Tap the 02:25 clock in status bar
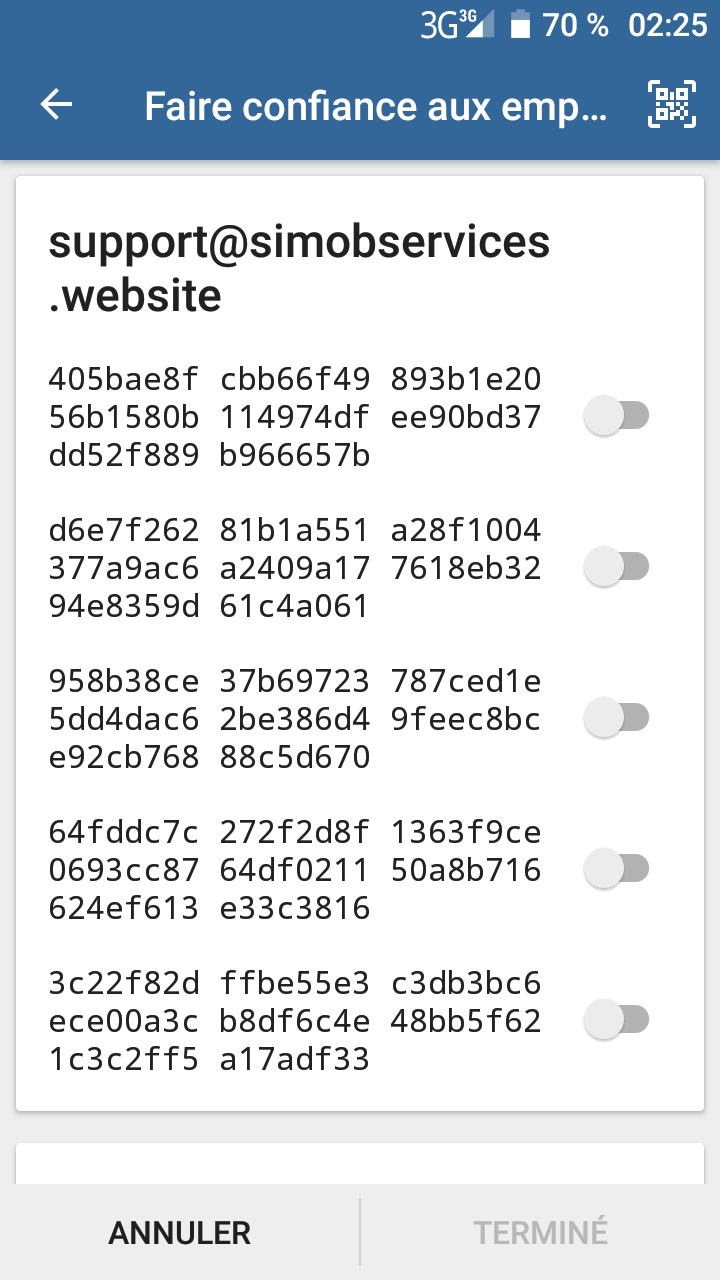The image size is (720, 1280). point(667,25)
